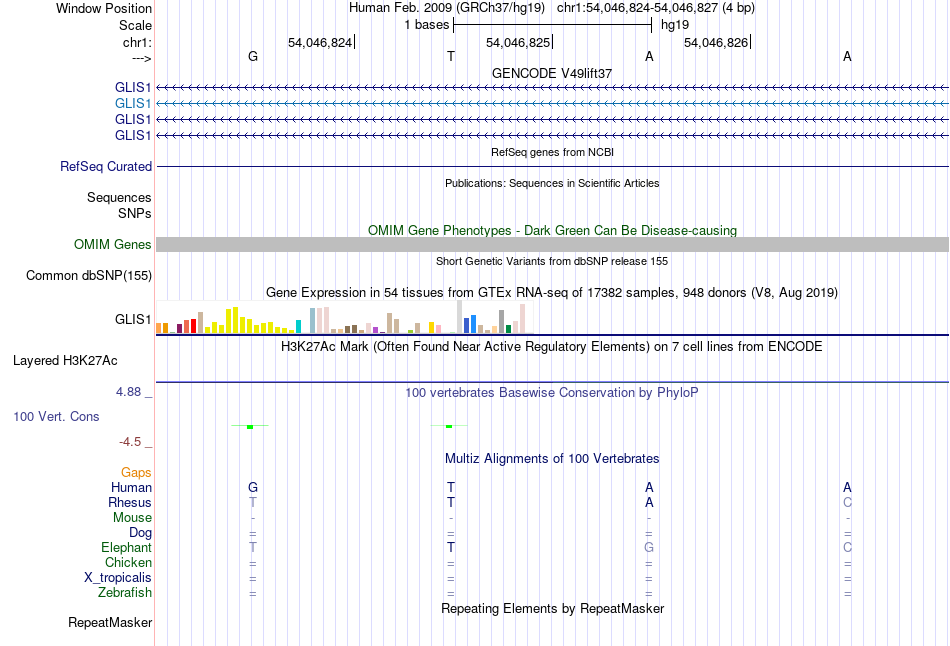Viewport: 950px width, 646px height.
Task: Click the 4.88 upper conservation scale value
Action: tap(128, 392)
